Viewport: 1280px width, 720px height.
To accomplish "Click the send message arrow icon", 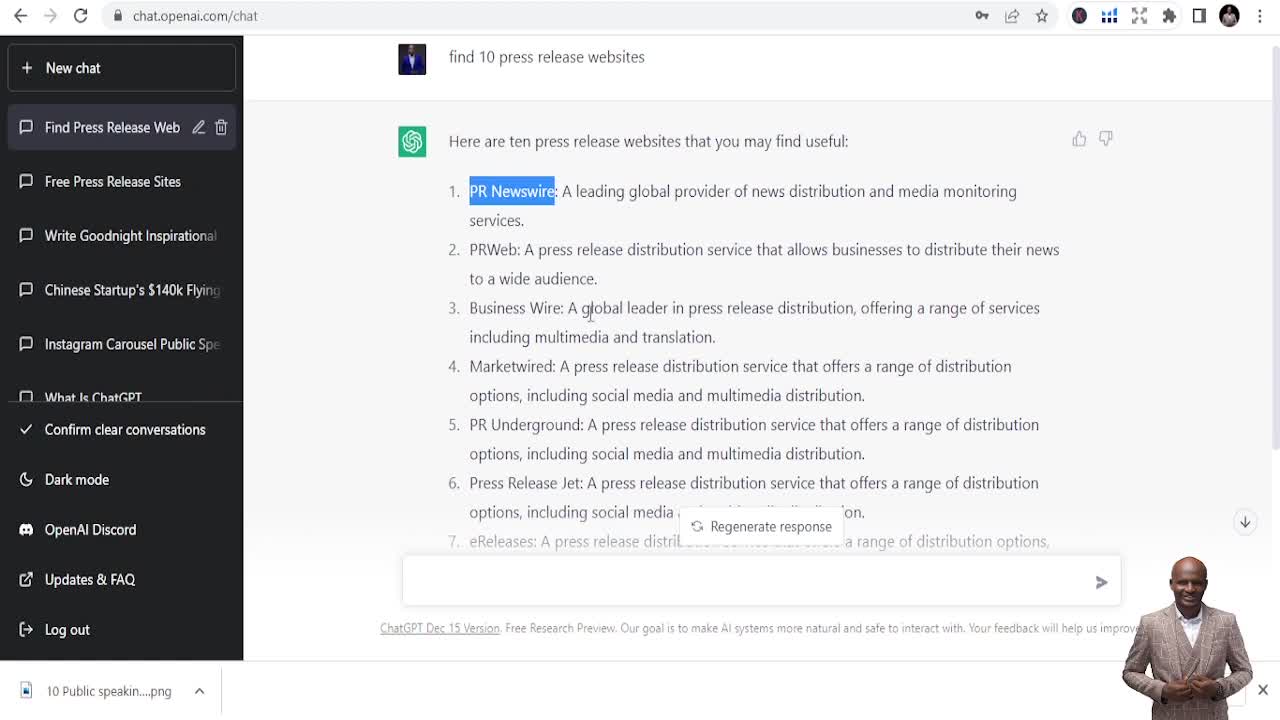I will pos(1101,582).
